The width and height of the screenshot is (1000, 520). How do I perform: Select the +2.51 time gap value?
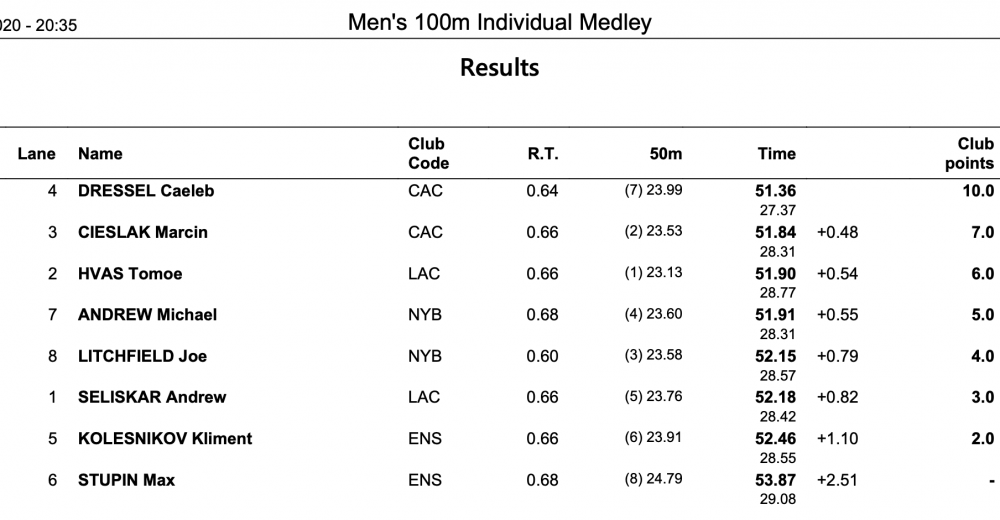[x=837, y=480]
